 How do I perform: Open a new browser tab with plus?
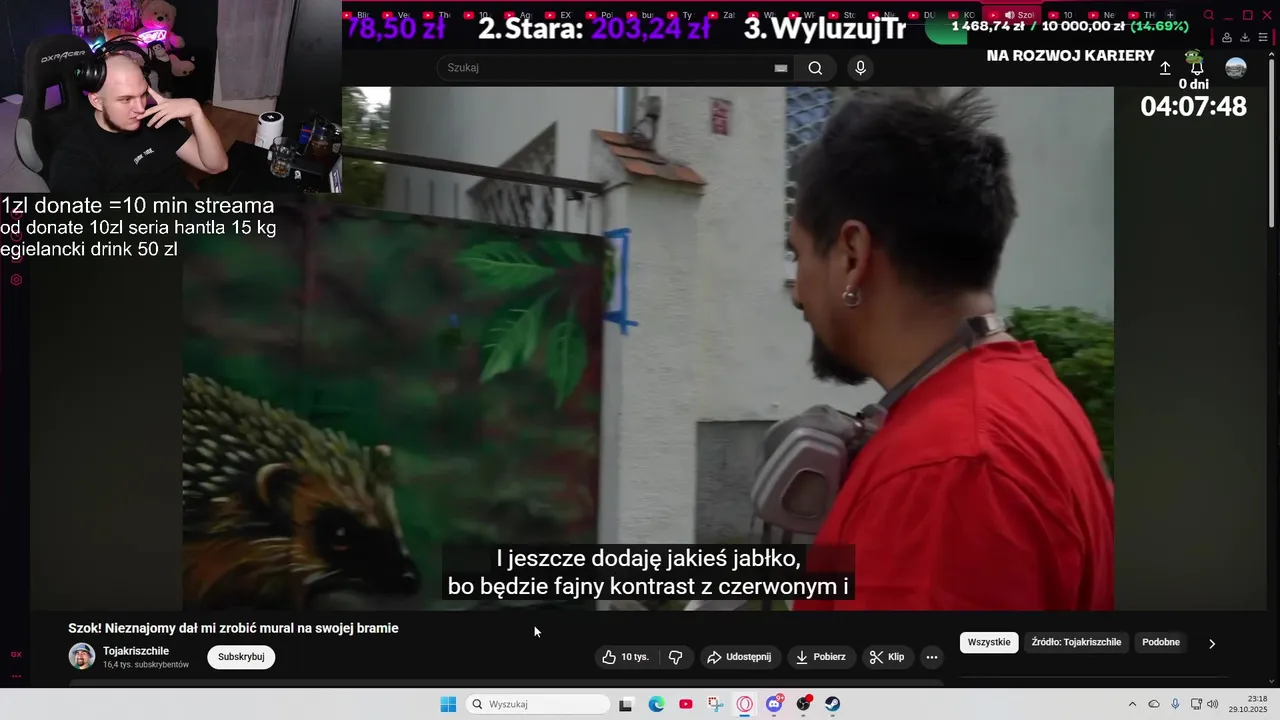[1171, 15]
